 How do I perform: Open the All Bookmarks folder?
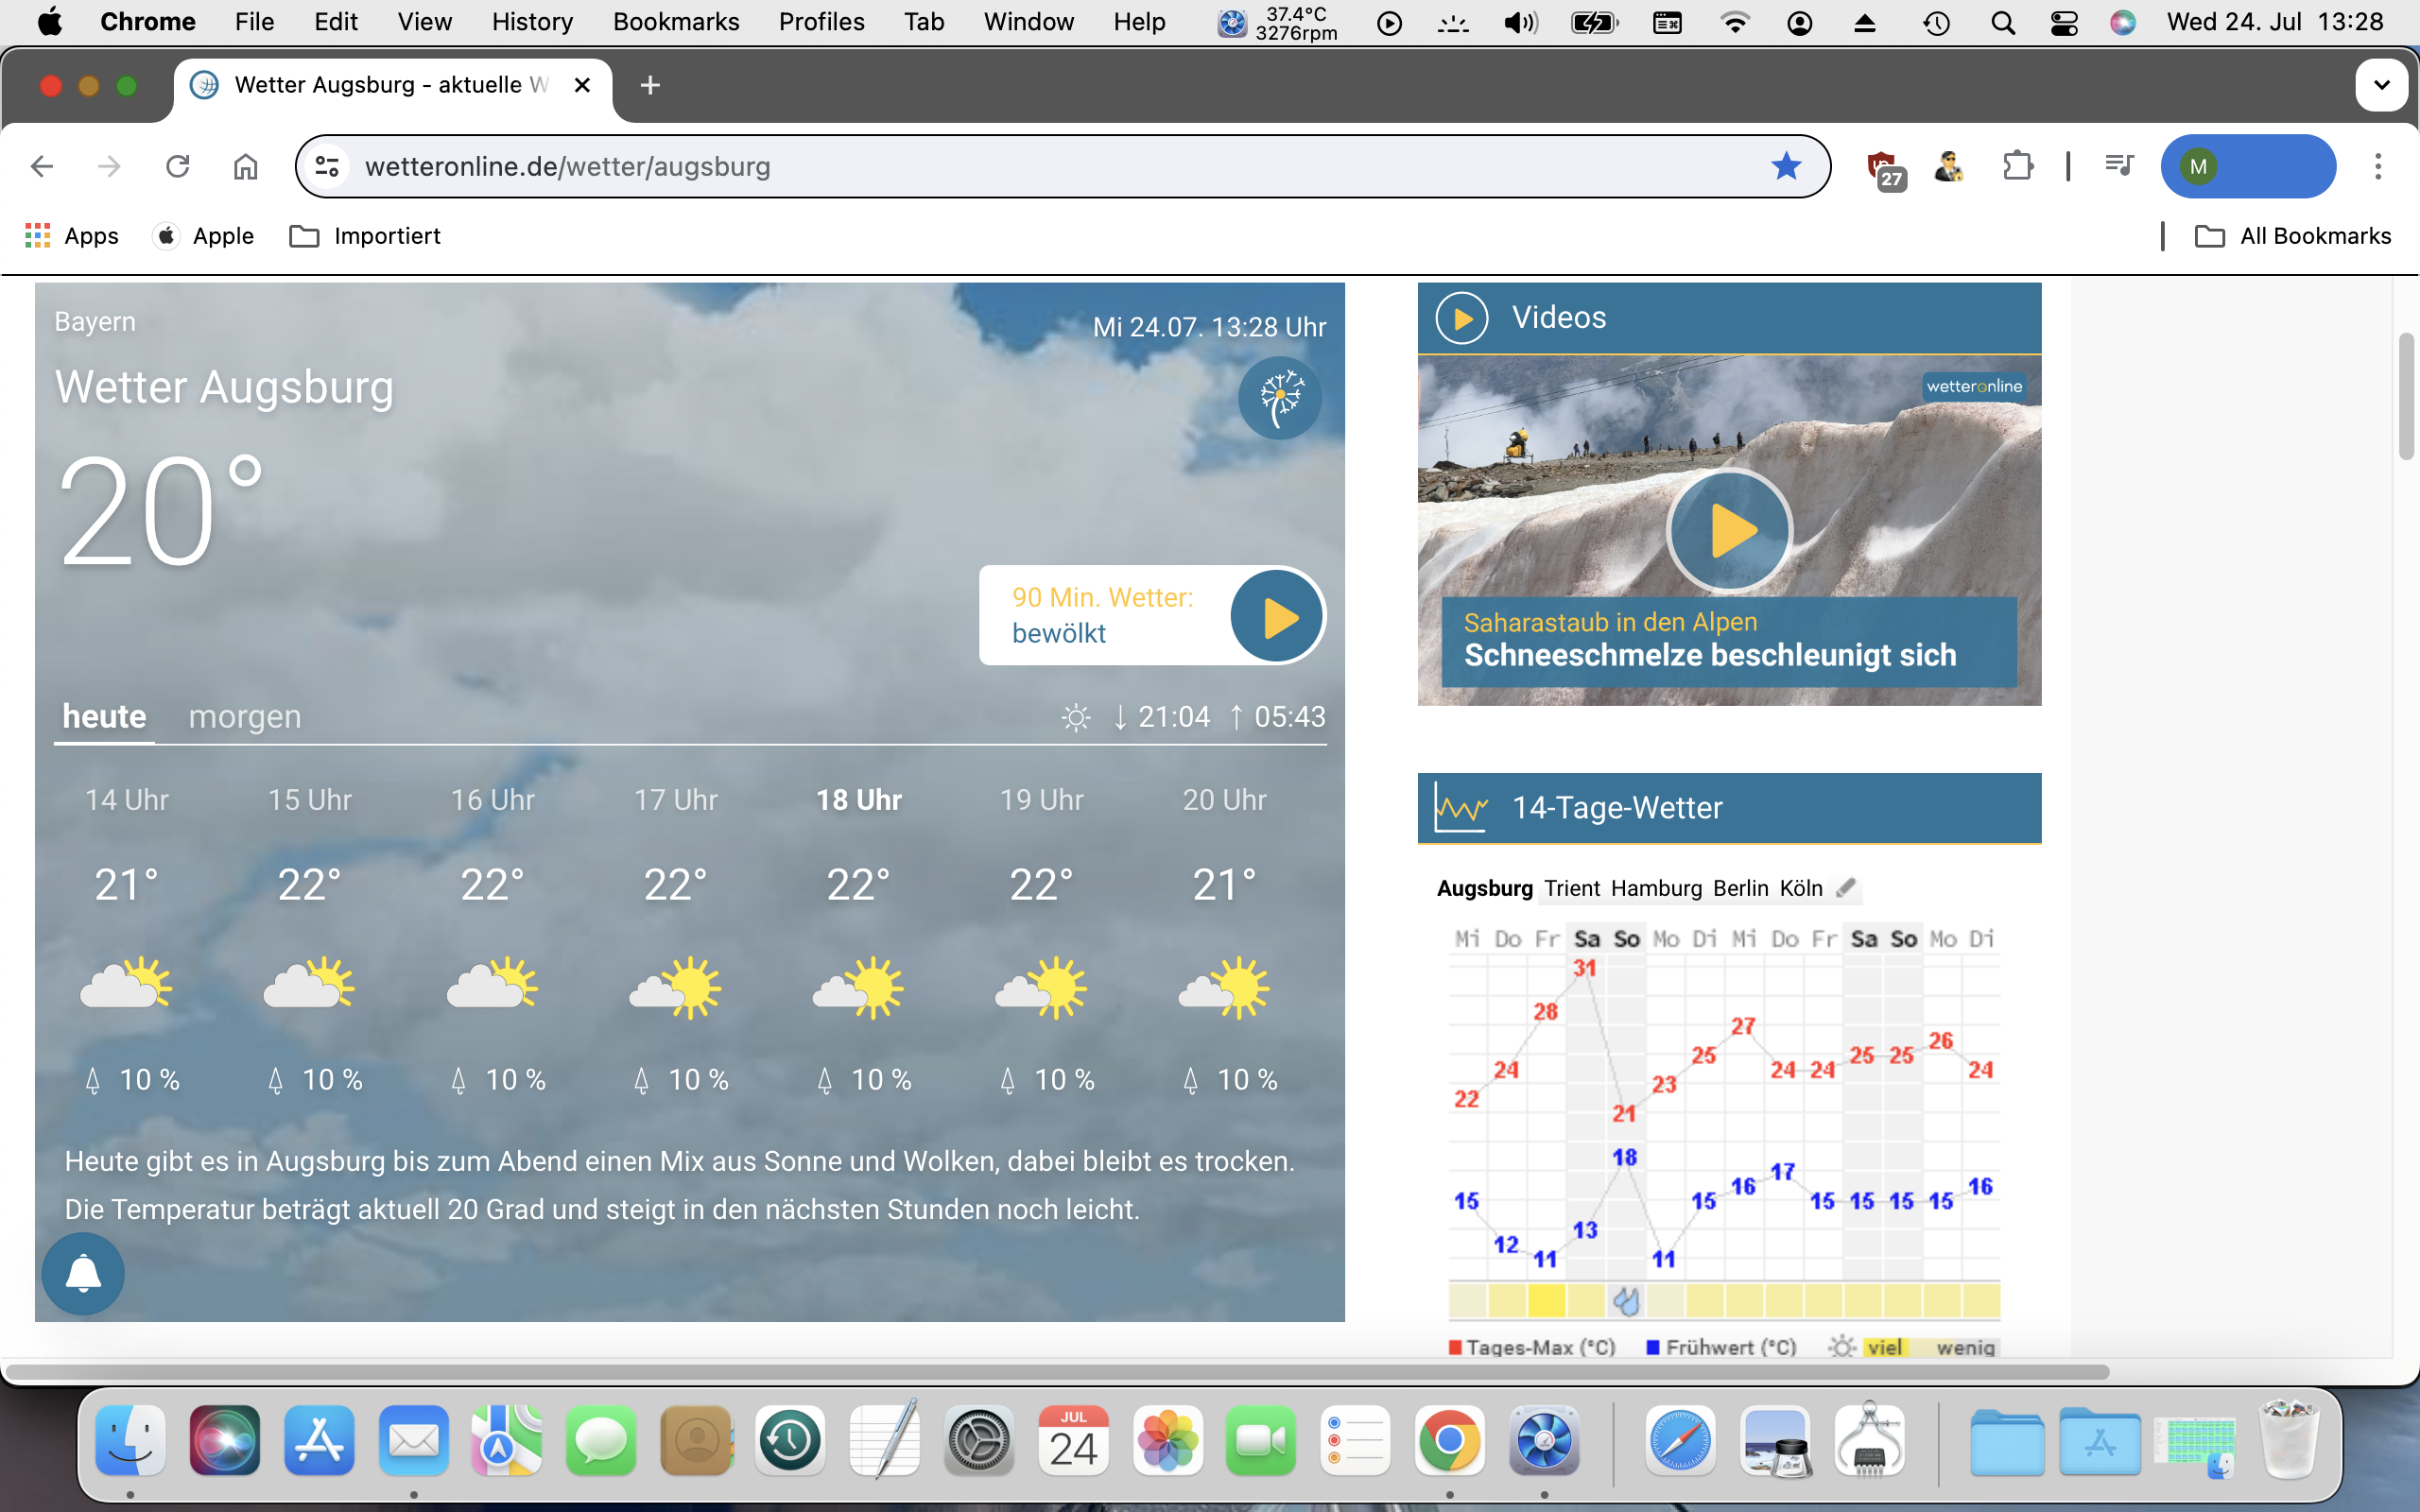[x=2293, y=236]
